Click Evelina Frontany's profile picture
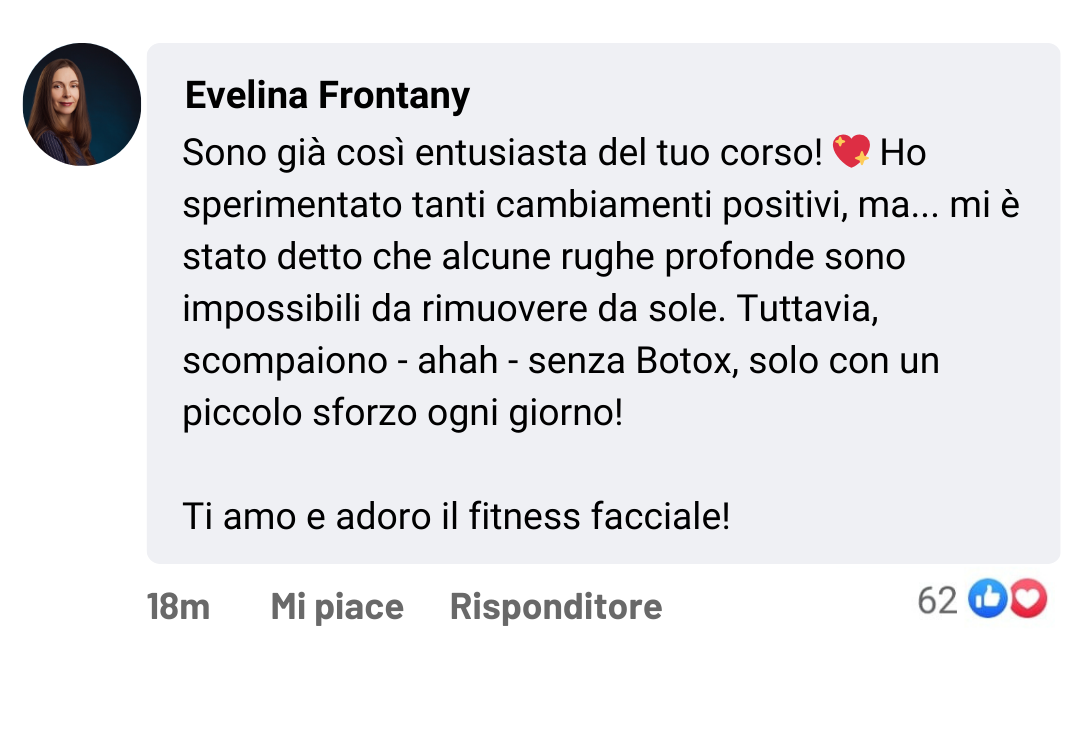The width and height of the screenshot is (1080, 747). pos(81,104)
